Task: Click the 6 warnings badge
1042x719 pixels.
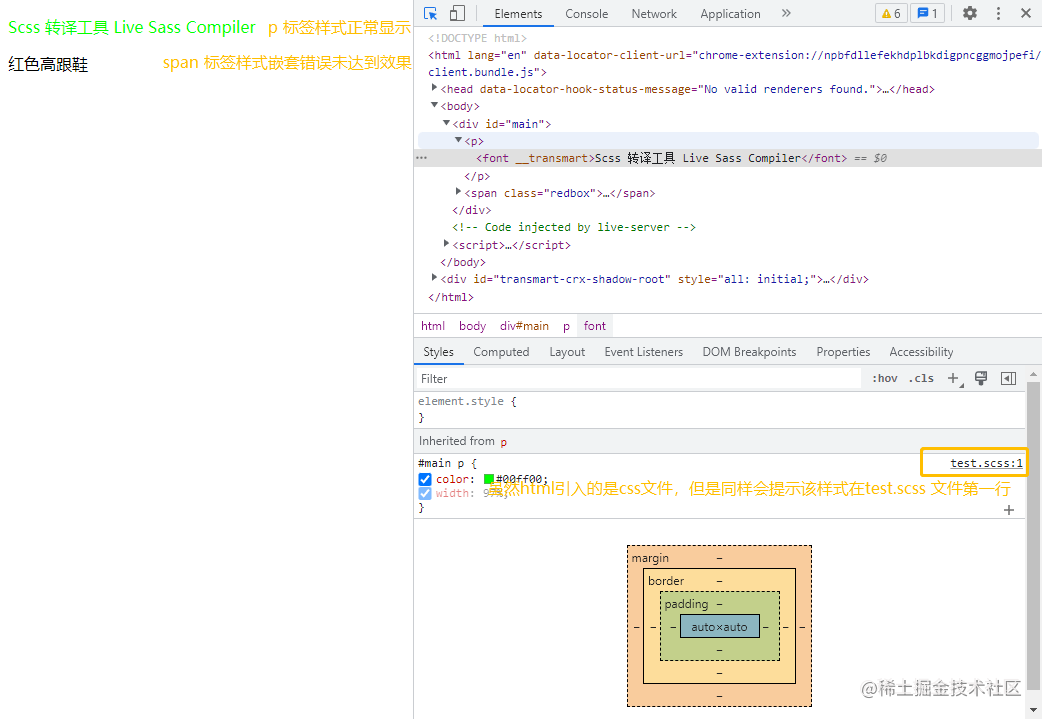Action: point(891,13)
